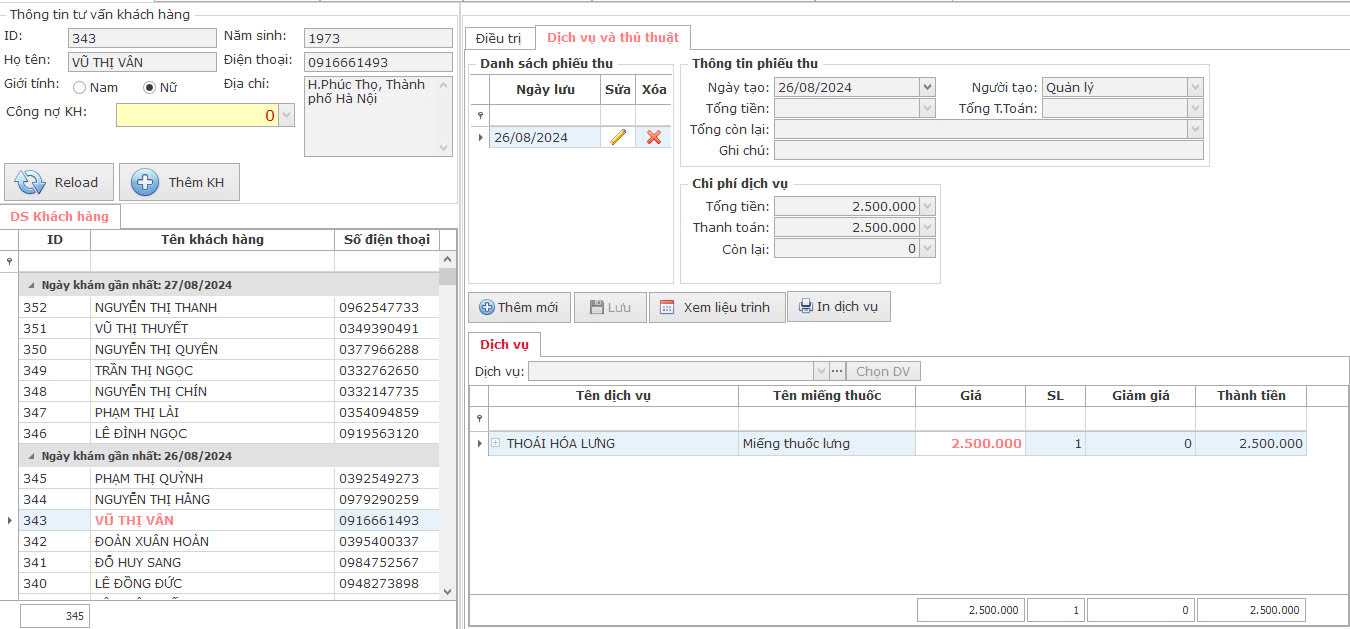Open Xem liệu trình

click(716, 307)
